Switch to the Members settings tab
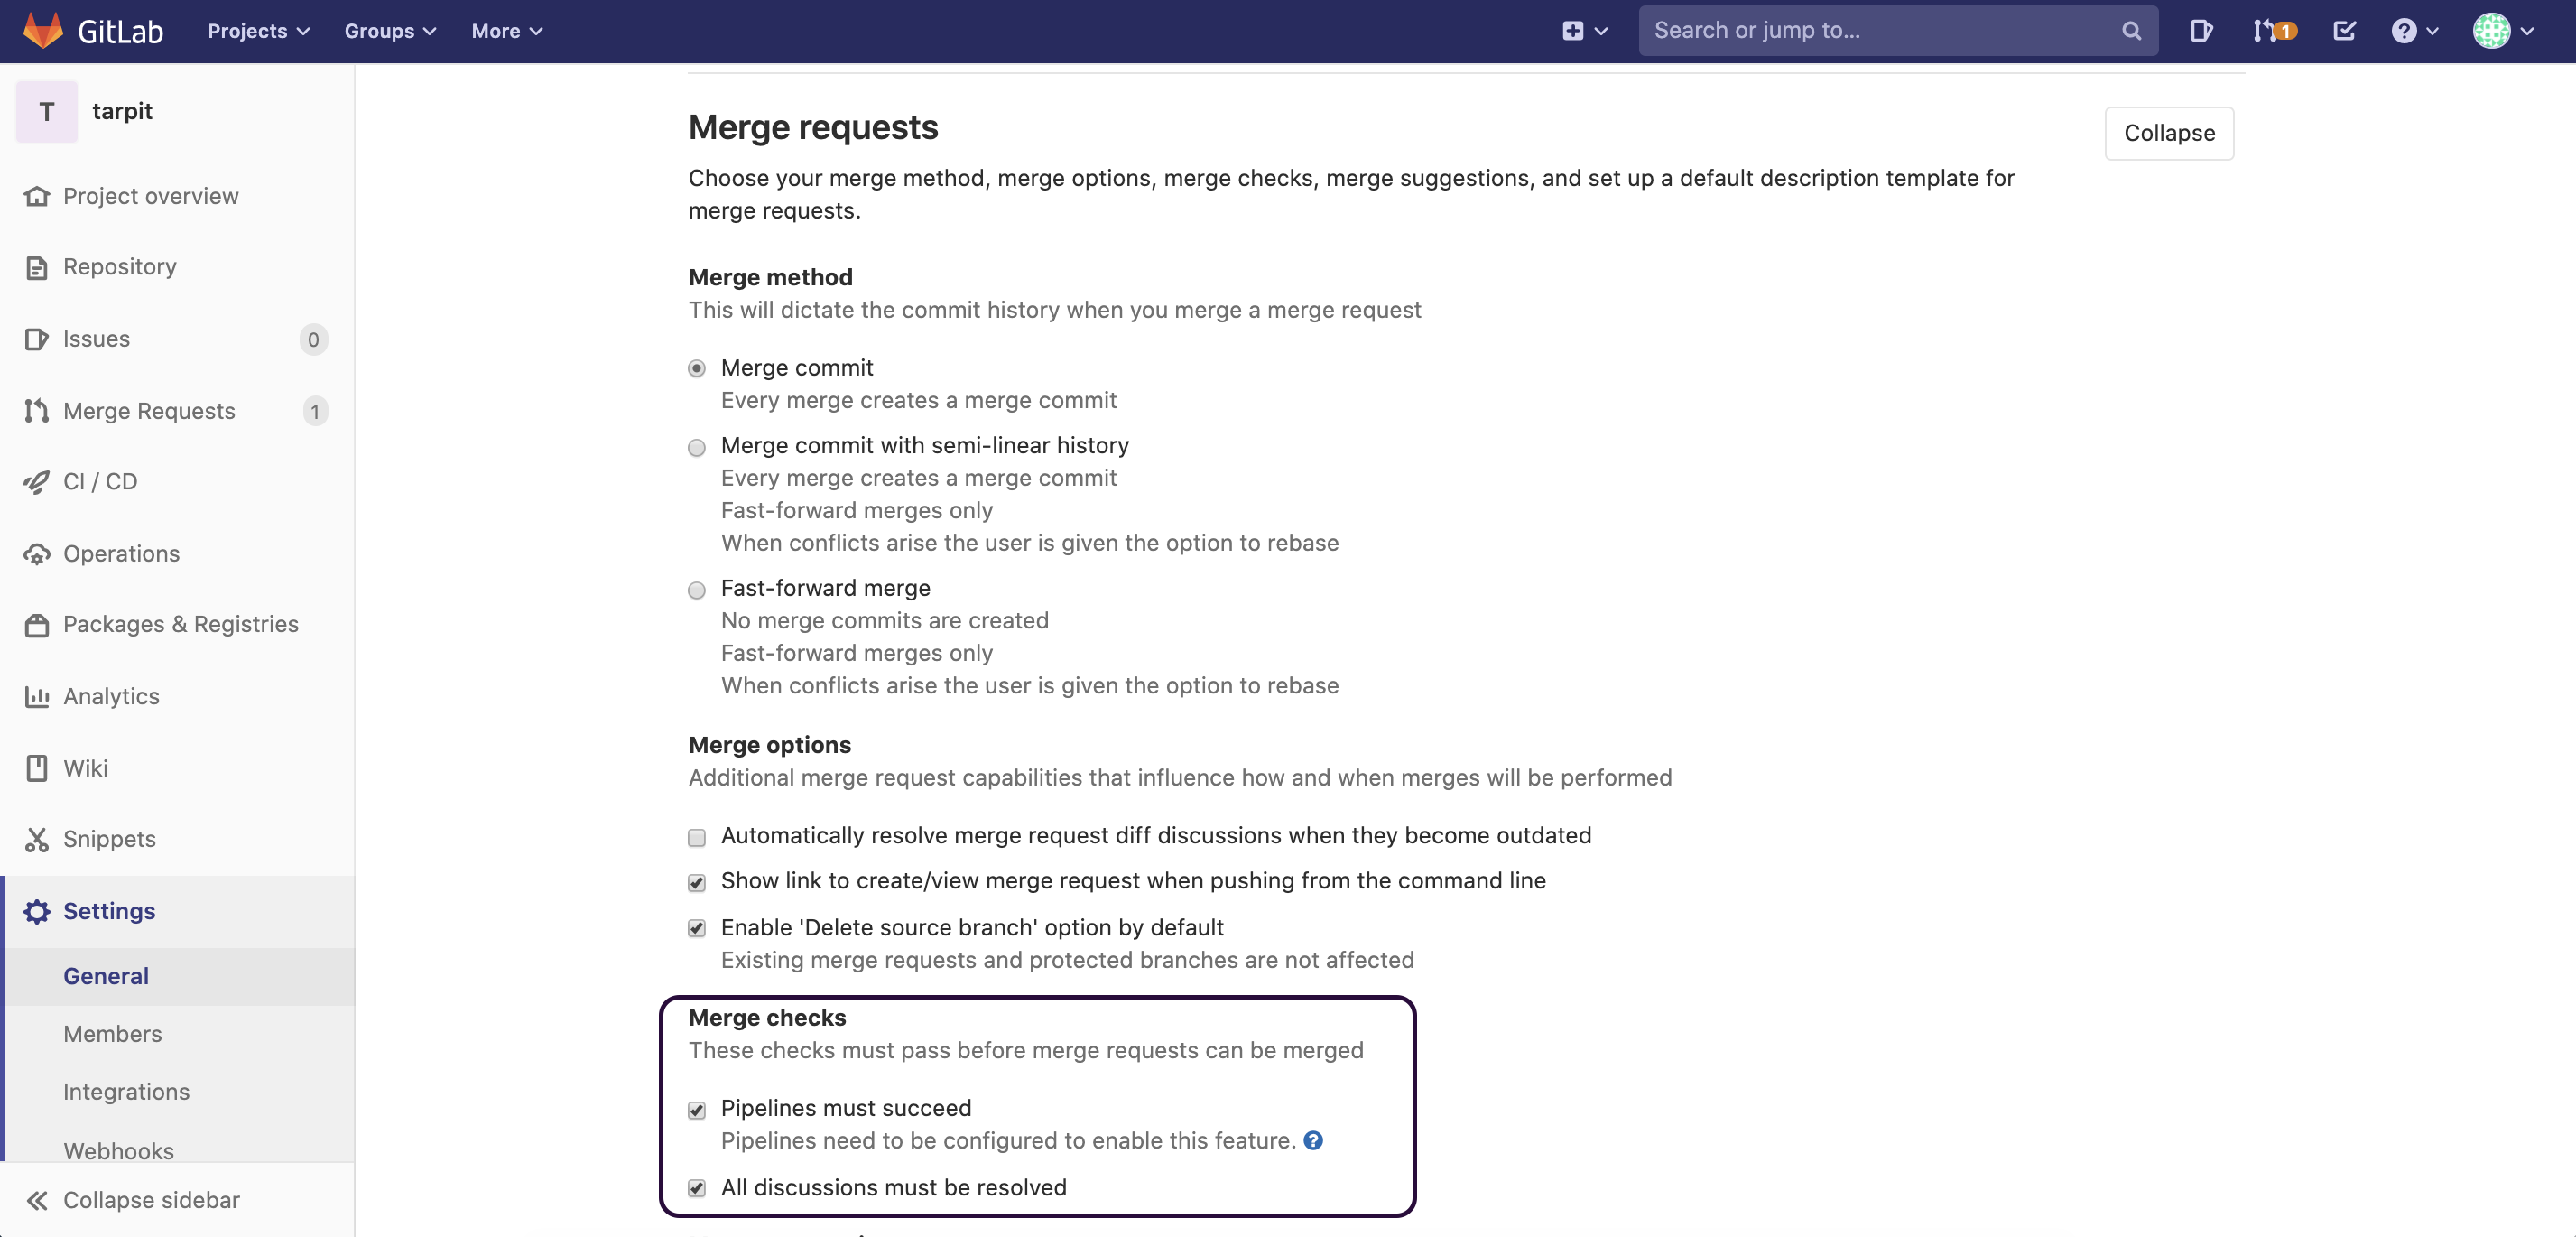The image size is (2576, 1237). point(112,1034)
